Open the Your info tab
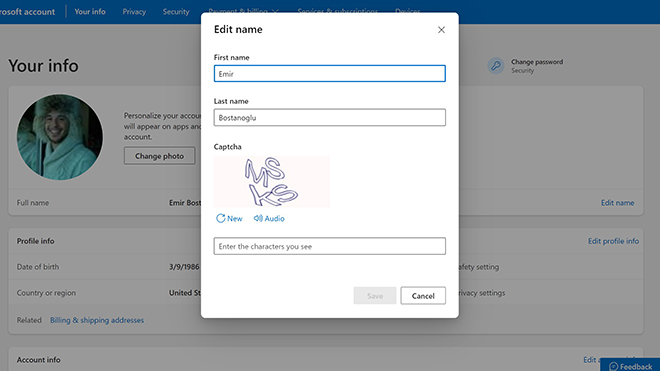The image size is (660, 371). coord(90,12)
